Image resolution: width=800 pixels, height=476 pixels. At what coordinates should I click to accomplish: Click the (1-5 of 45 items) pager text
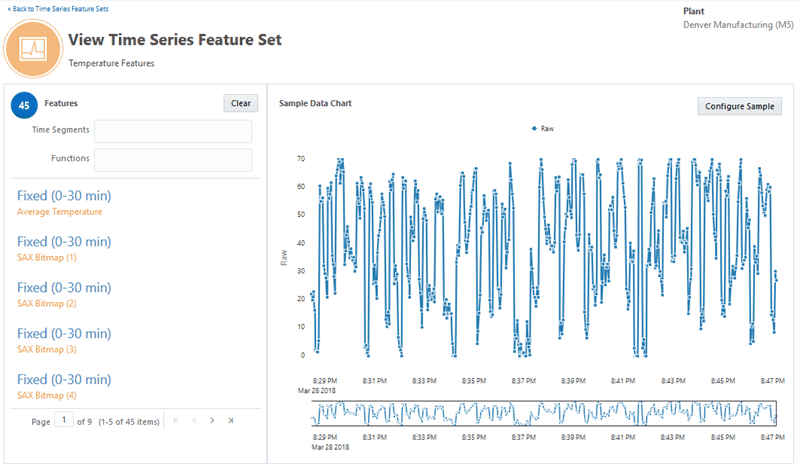[129, 422]
